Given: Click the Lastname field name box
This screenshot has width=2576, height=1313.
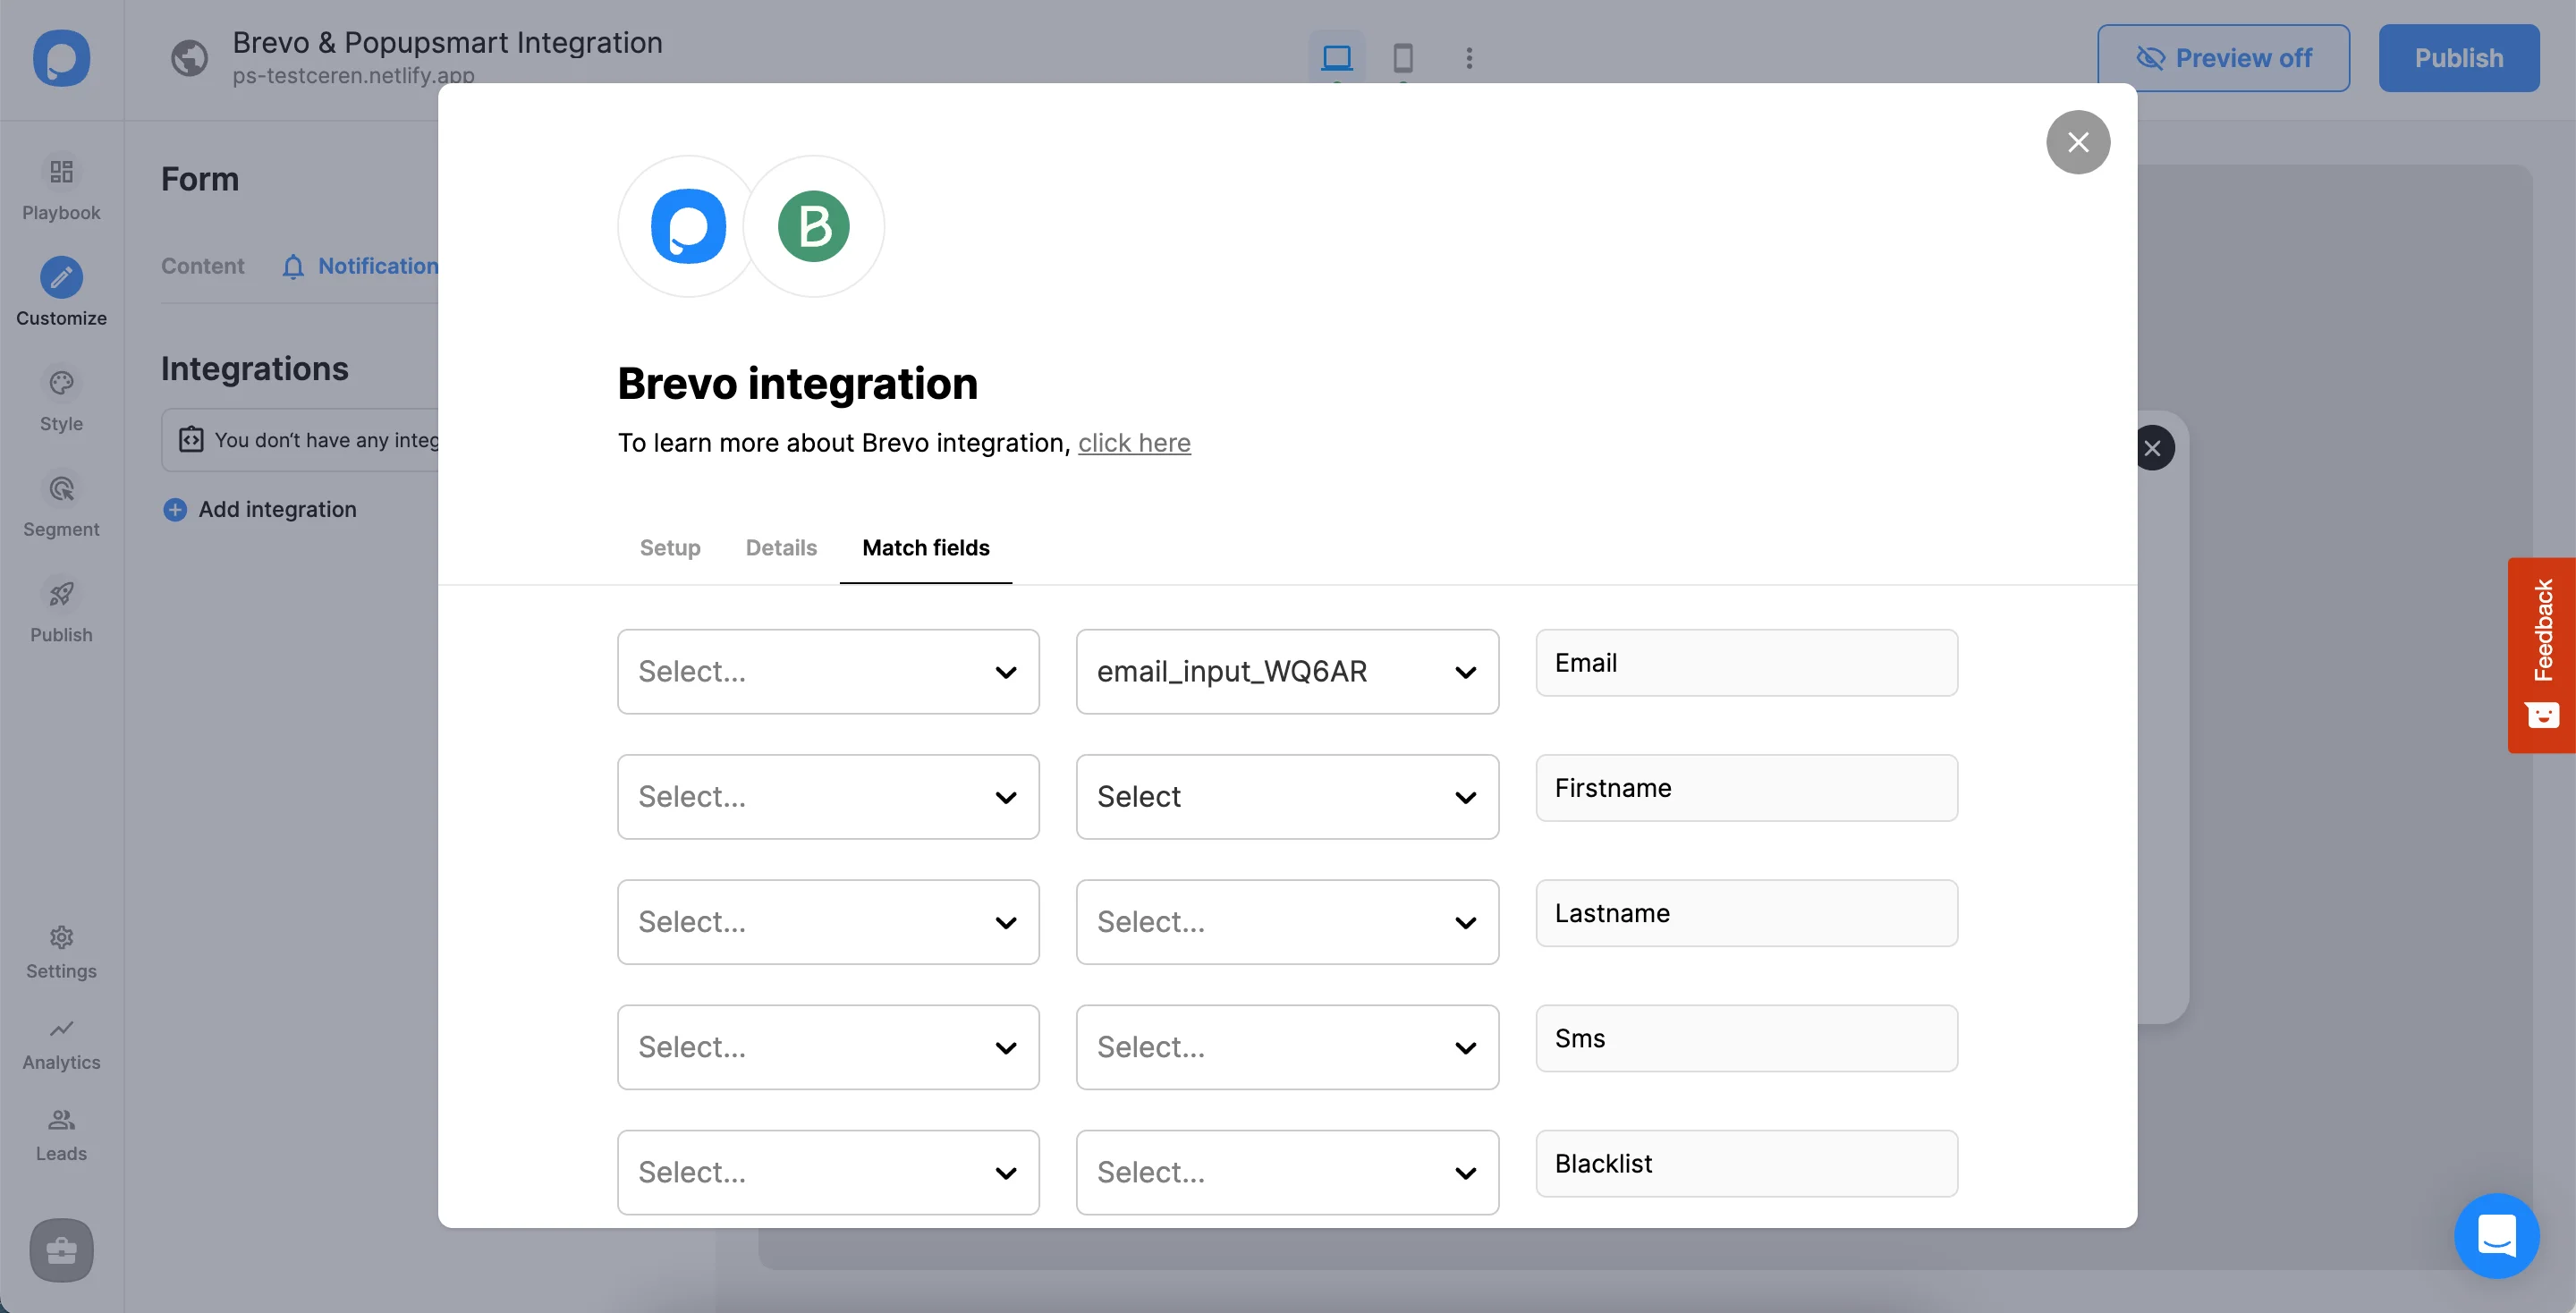Looking at the screenshot, I should click(x=1746, y=913).
